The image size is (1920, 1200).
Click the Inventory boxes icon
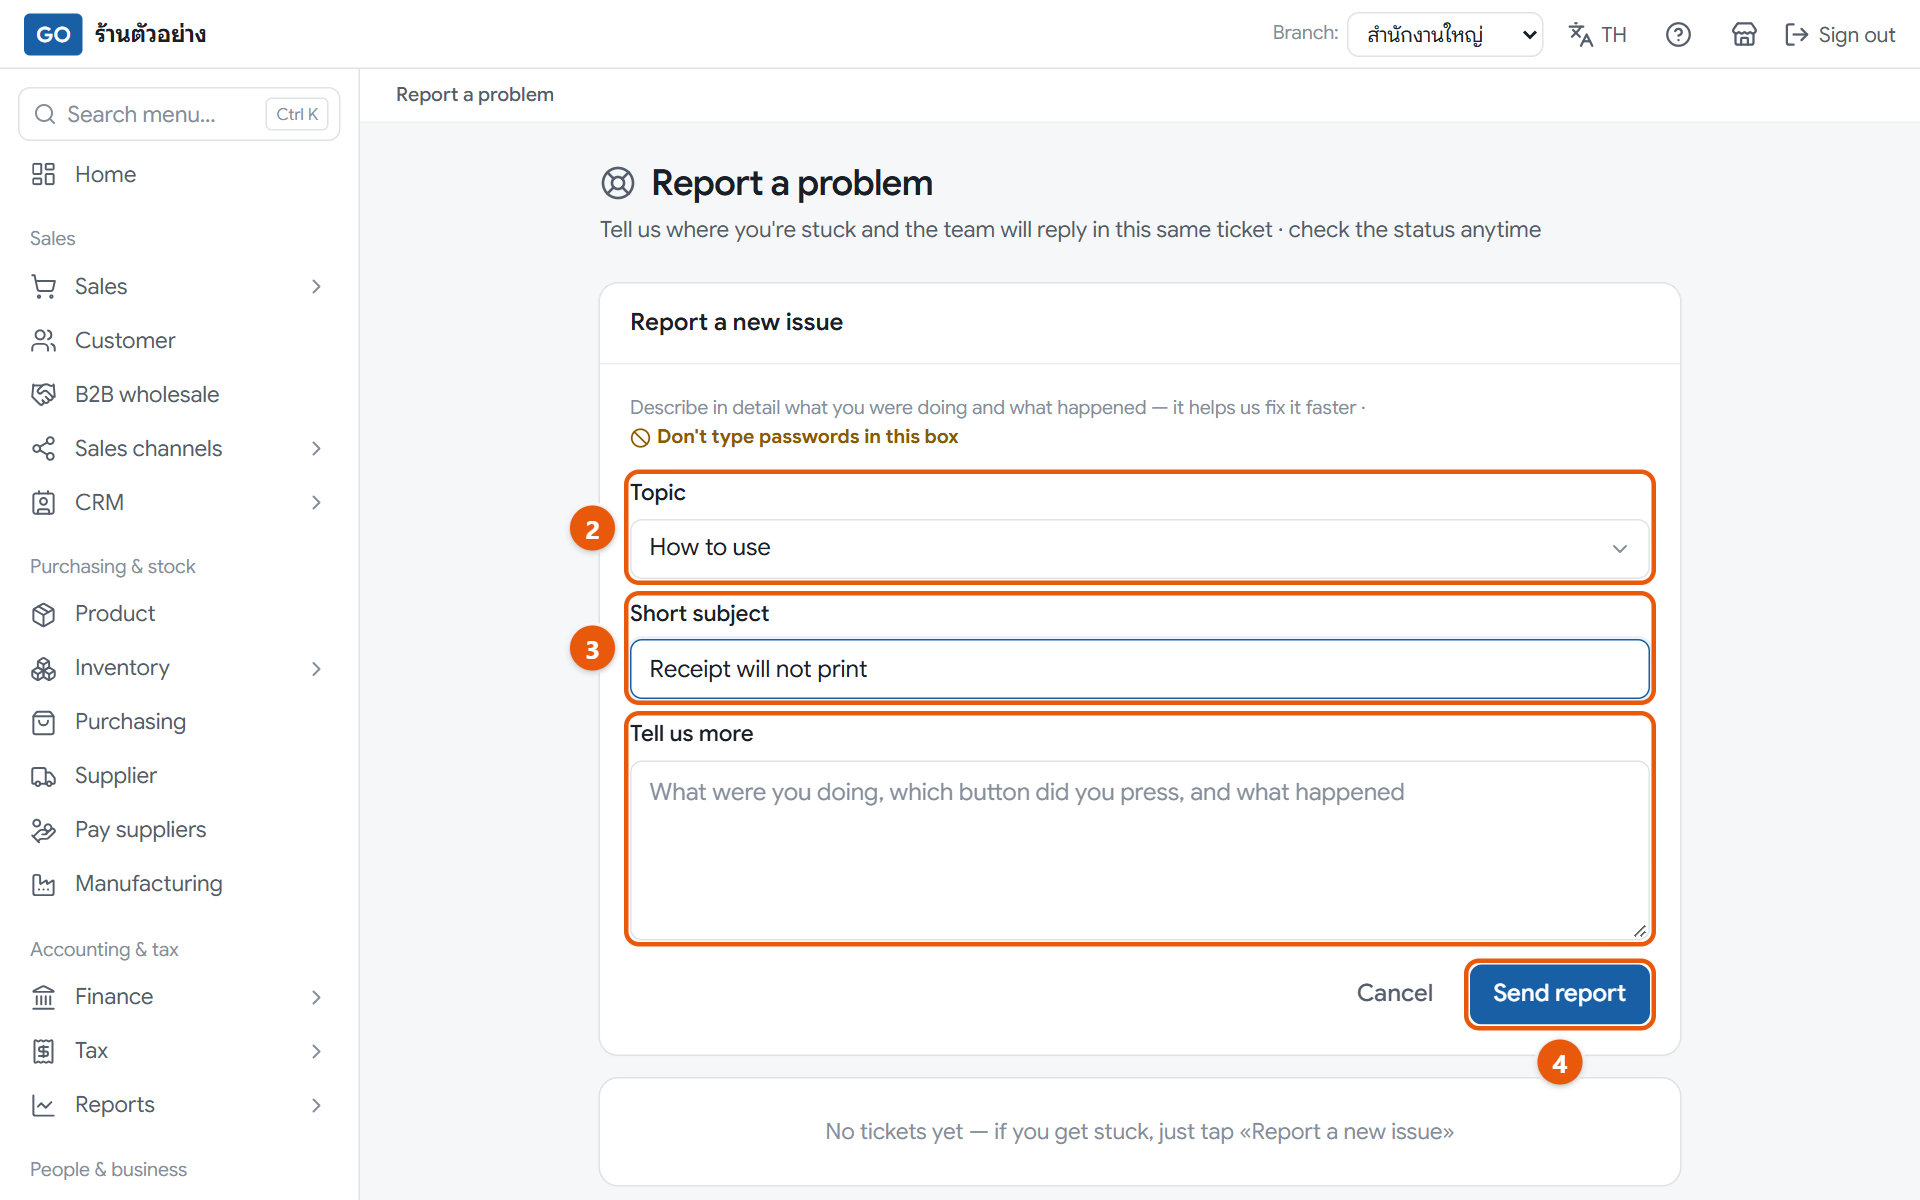pyautogui.click(x=43, y=668)
